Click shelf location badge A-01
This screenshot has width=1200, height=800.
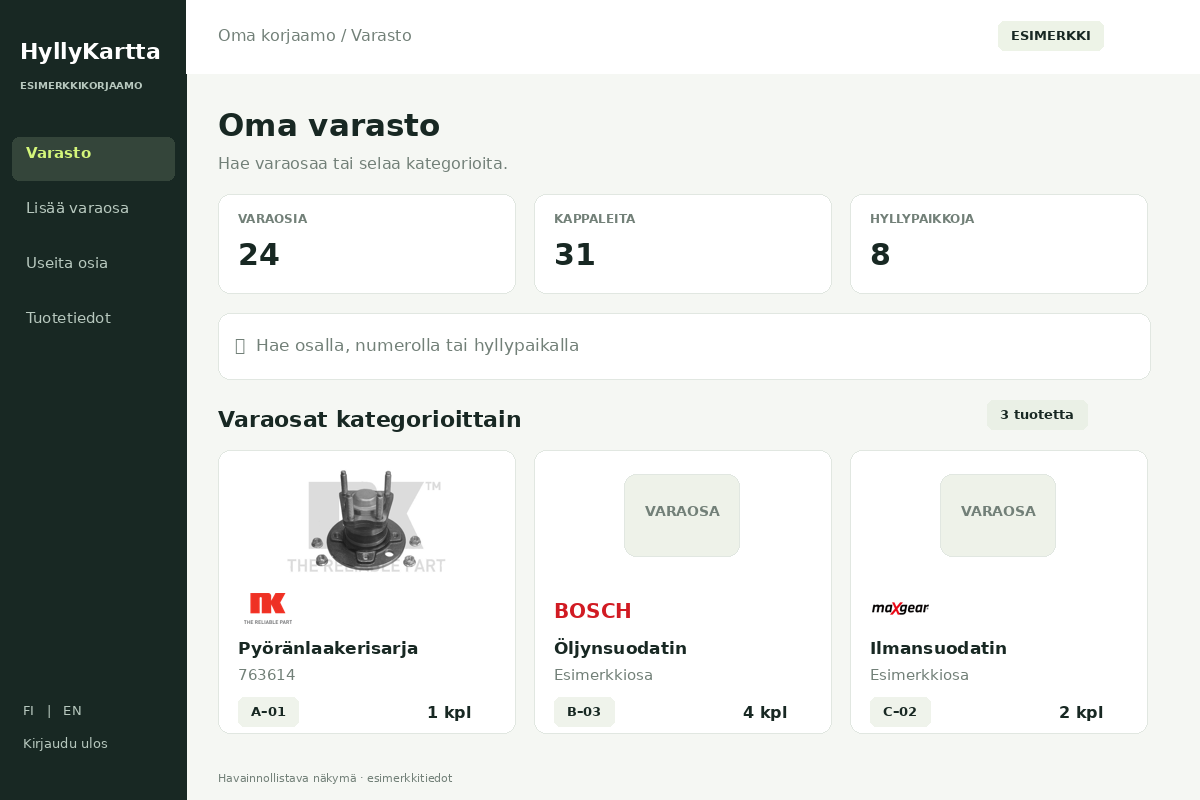click(x=268, y=712)
